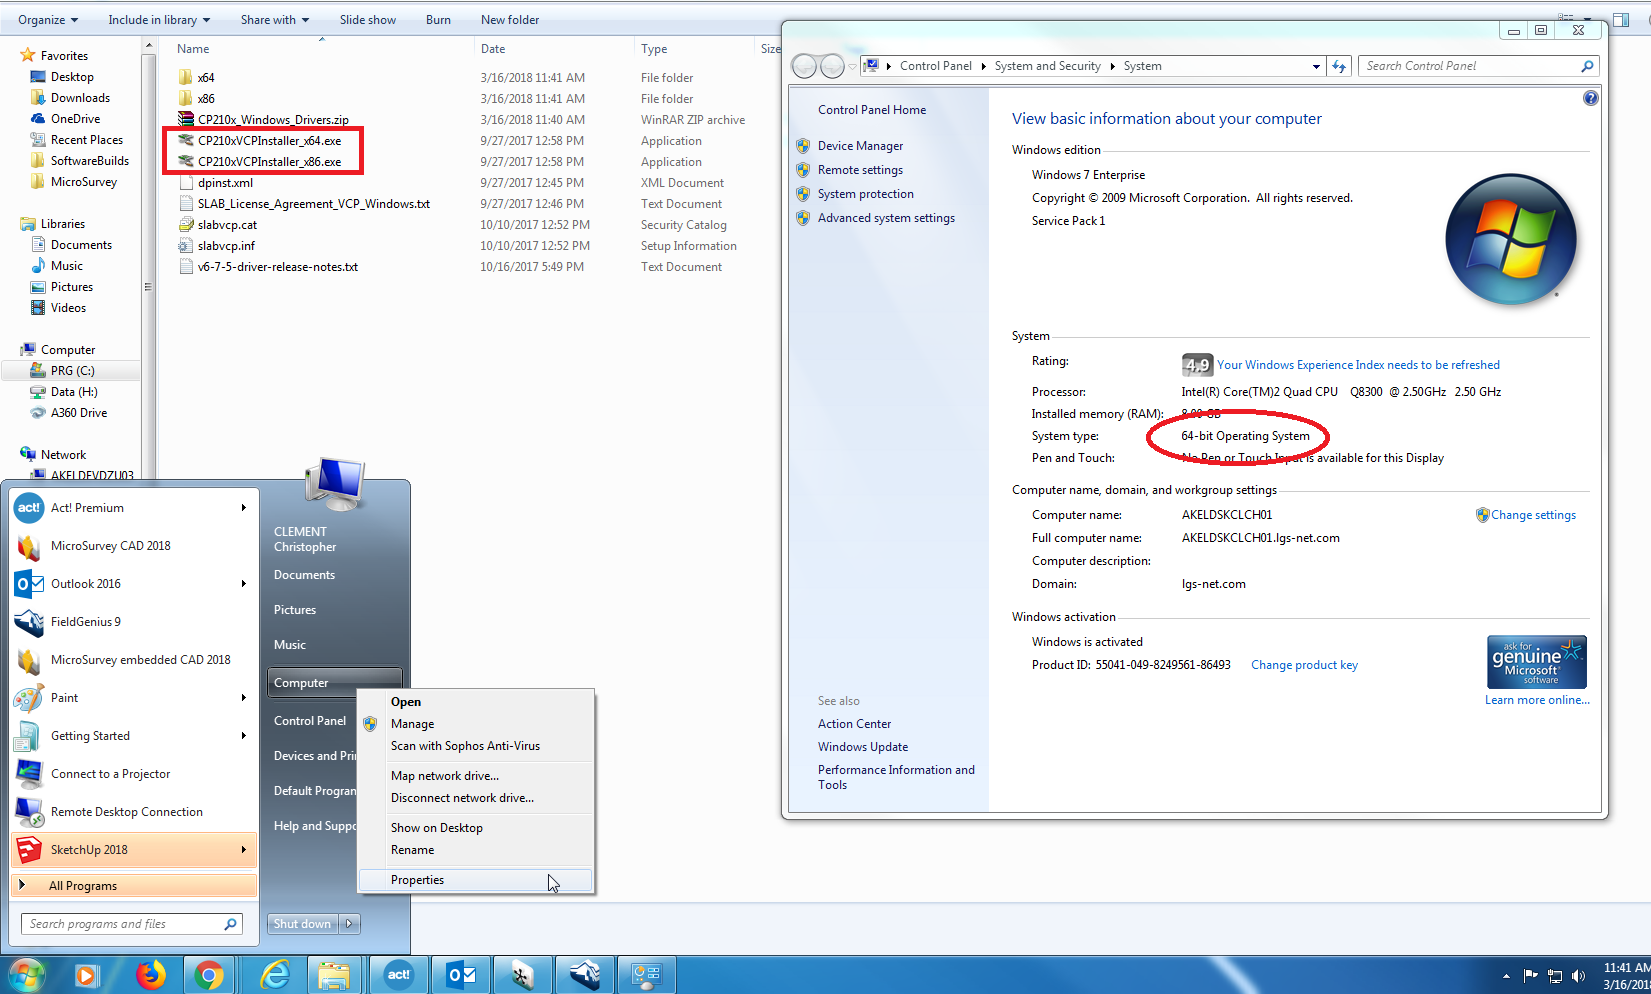
Task: Choose Manage from the context menu
Action: click(x=412, y=724)
